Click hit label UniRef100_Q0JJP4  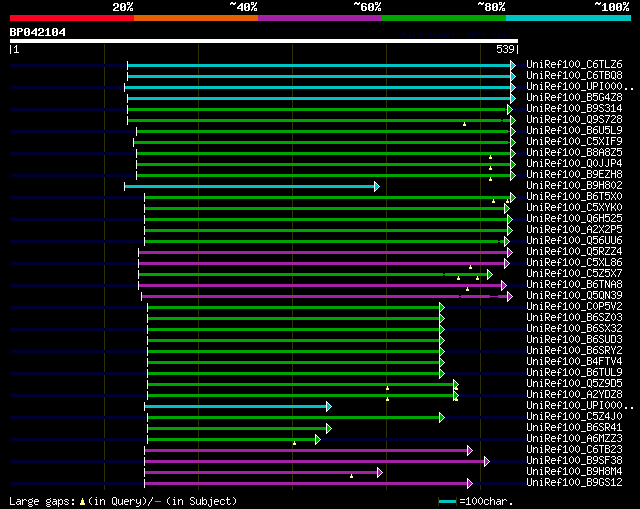point(574,164)
